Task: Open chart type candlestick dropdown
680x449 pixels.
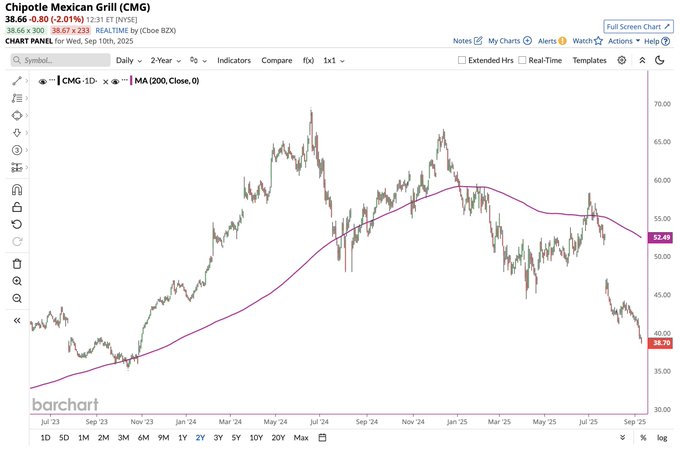Action: click(x=198, y=60)
